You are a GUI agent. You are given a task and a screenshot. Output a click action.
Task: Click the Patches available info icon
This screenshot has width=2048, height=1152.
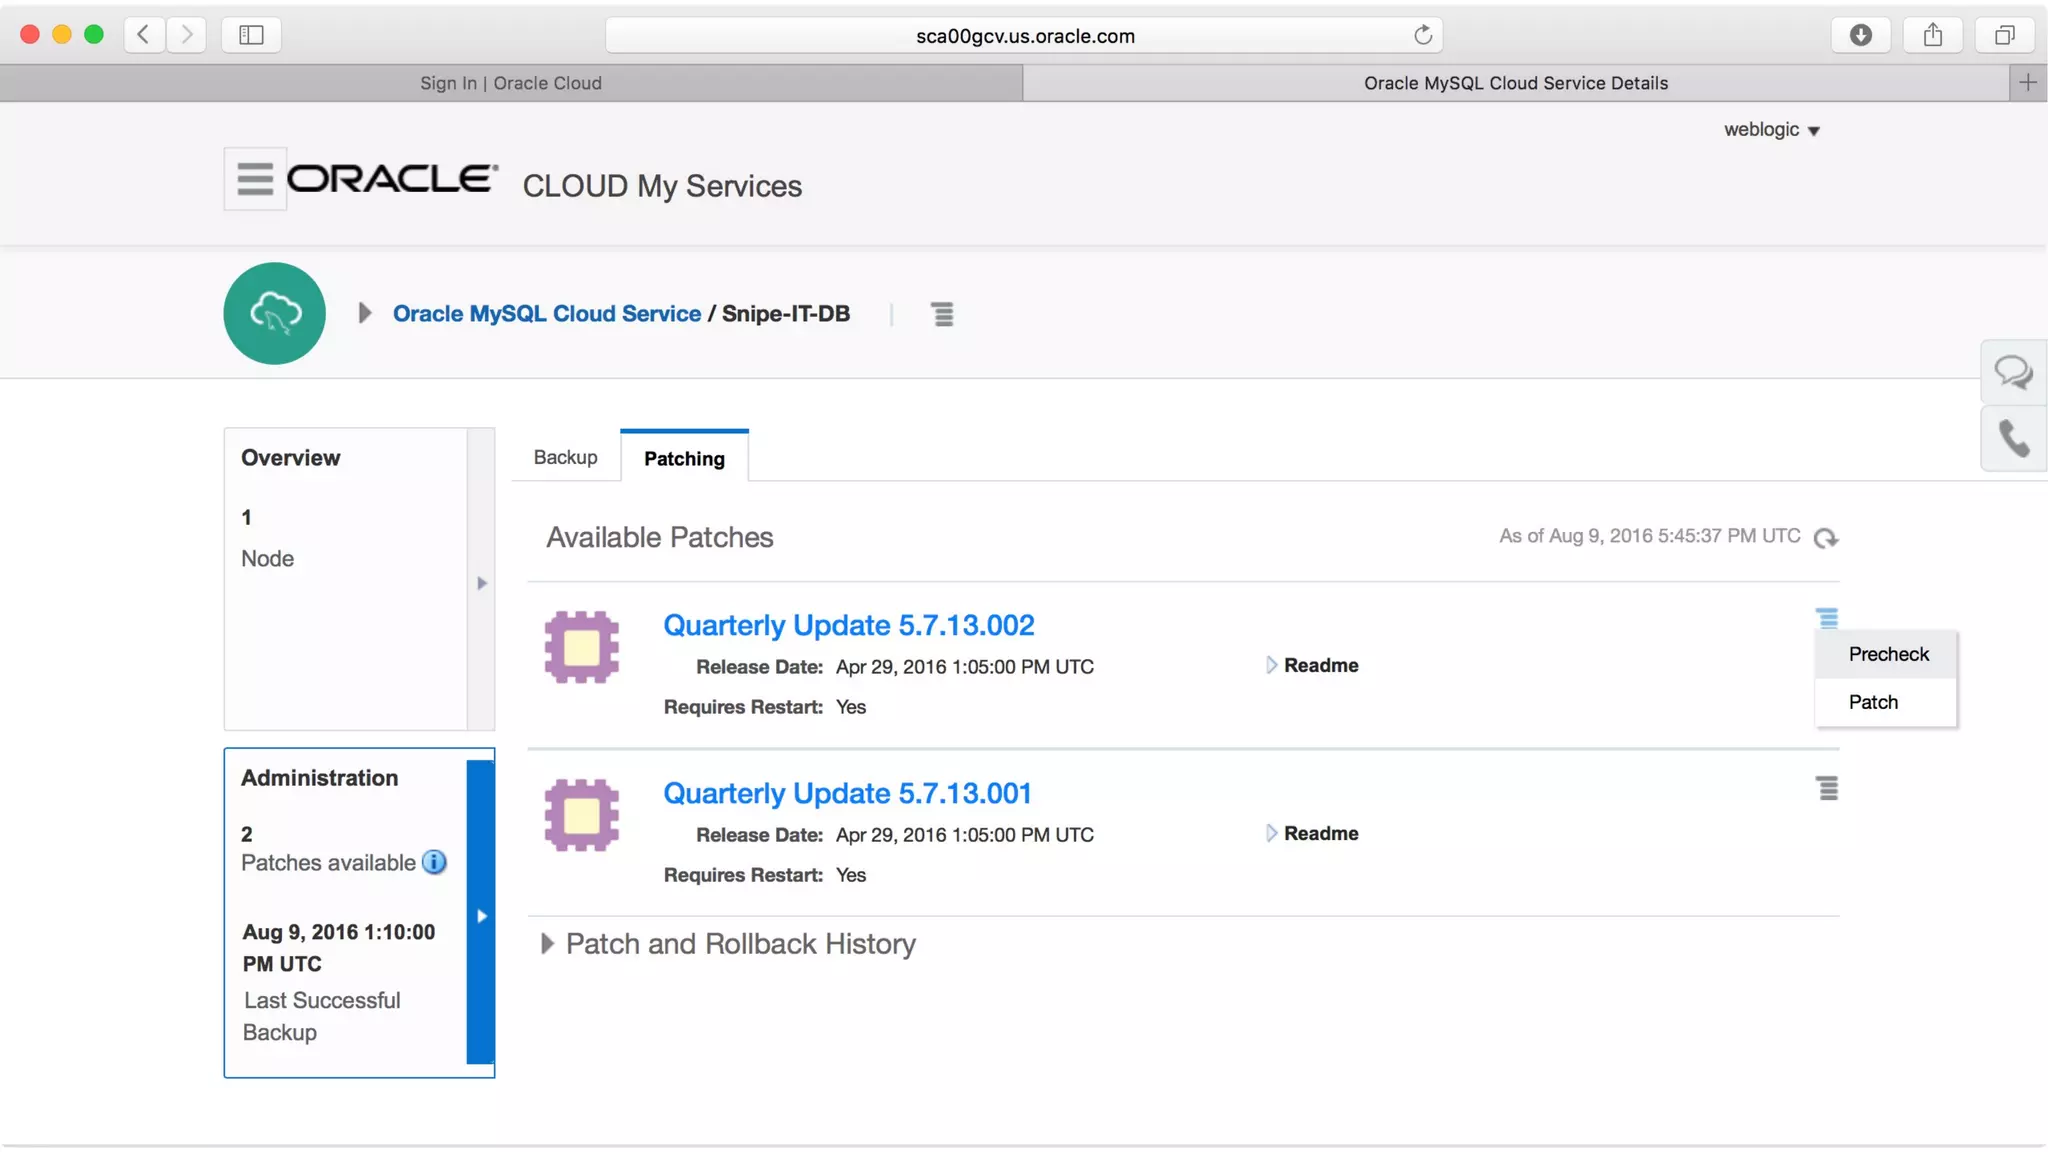[x=434, y=862]
